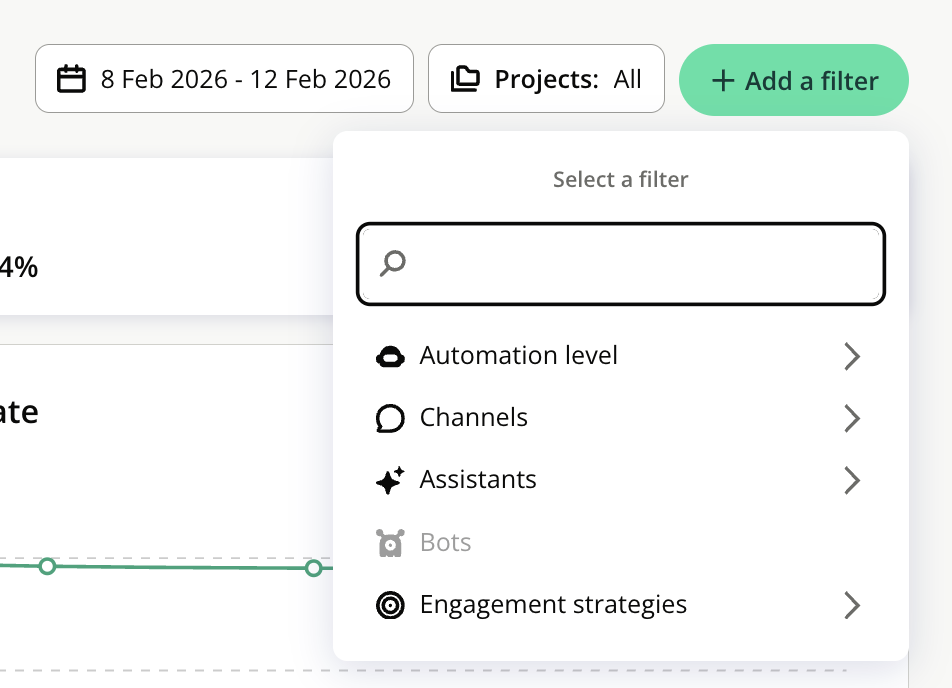
Task: Click the greyed-out Bots icon
Action: click(390, 543)
